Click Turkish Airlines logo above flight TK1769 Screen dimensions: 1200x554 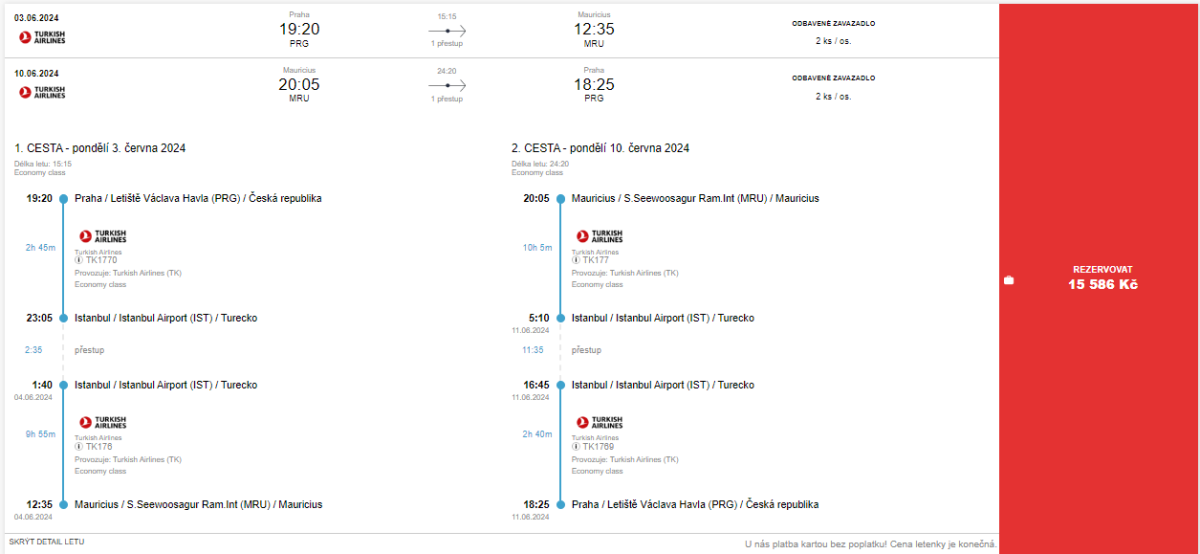click(x=599, y=423)
